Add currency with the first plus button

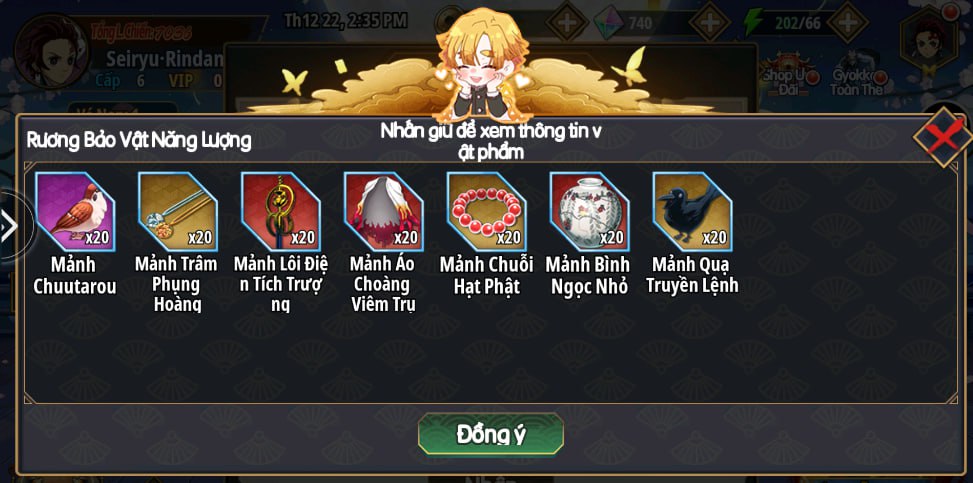coord(567,23)
